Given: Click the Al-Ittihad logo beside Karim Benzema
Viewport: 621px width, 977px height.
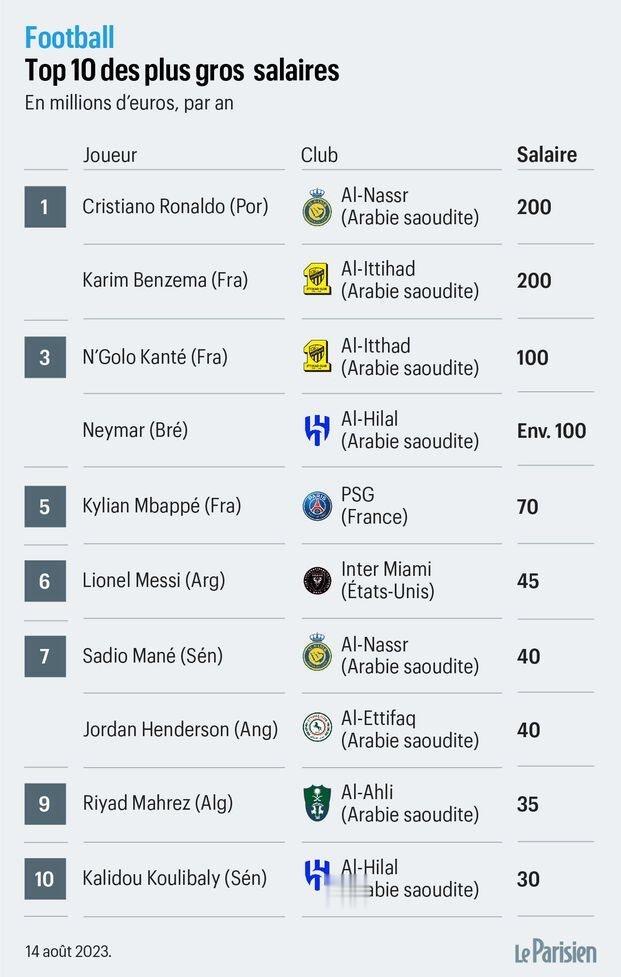Looking at the screenshot, I should click(316, 280).
